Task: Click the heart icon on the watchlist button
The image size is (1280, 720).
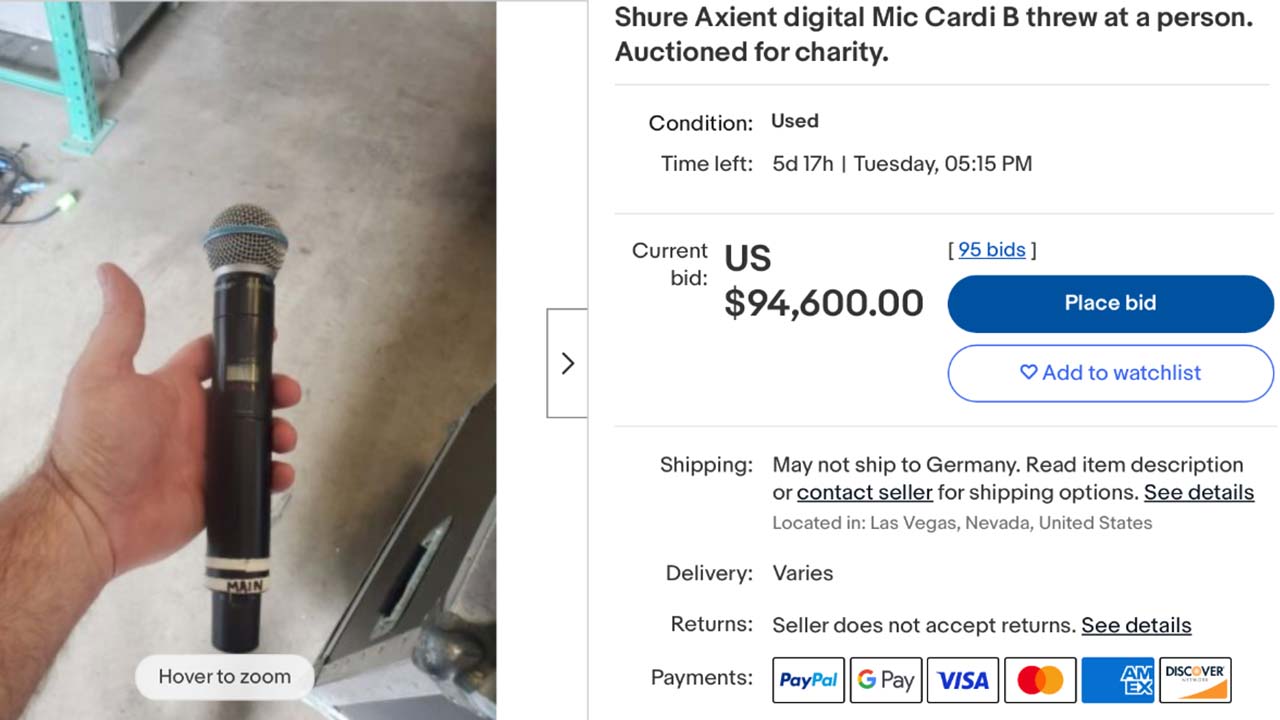Action: [x=1028, y=372]
